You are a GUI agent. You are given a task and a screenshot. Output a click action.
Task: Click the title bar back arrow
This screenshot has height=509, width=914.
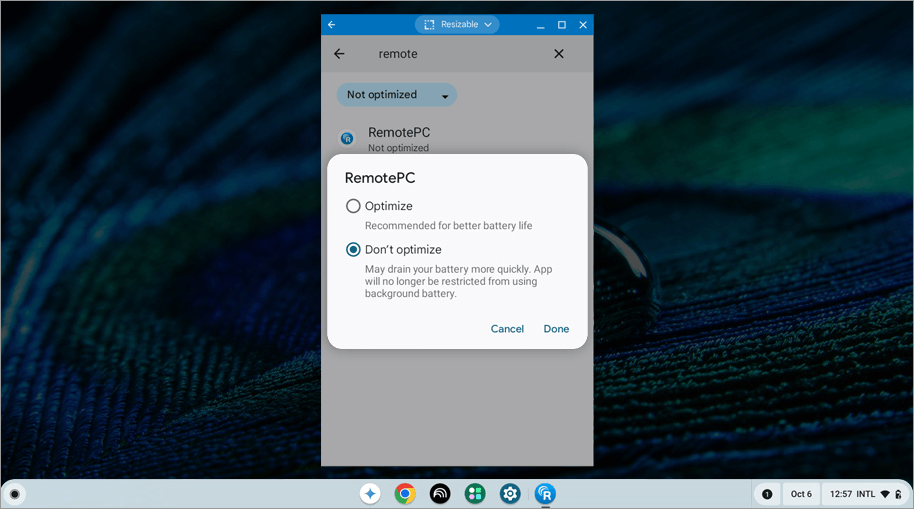(x=332, y=25)
